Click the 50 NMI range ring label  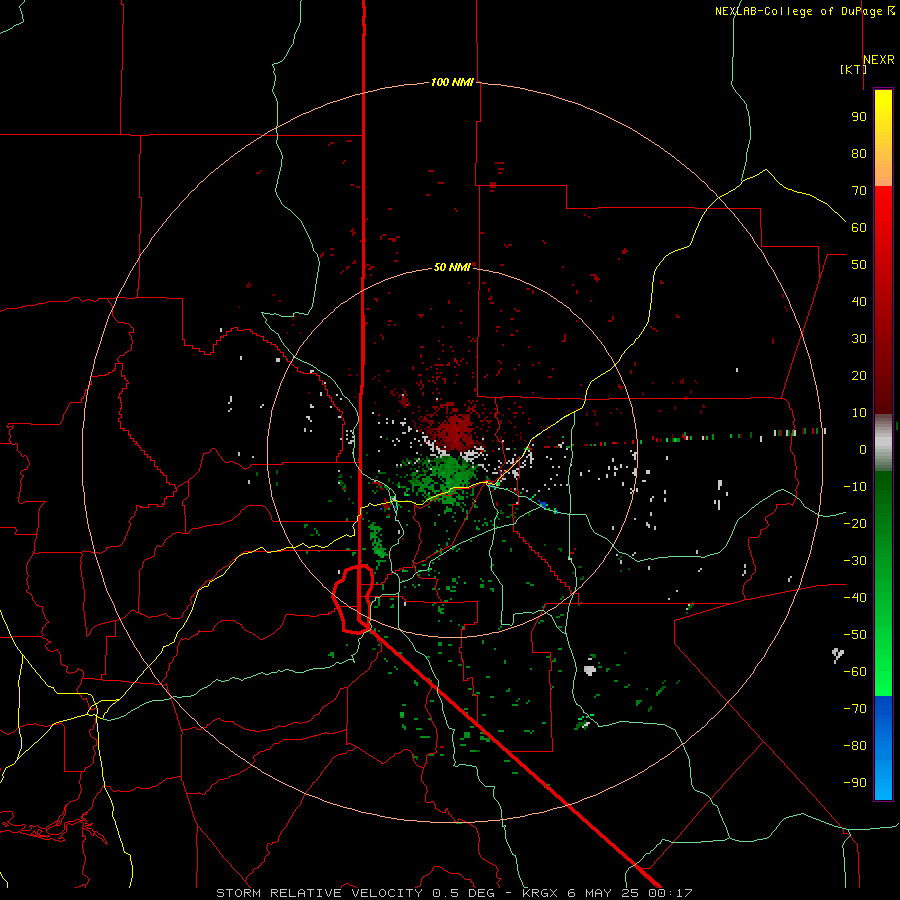(x=452, y=267)
